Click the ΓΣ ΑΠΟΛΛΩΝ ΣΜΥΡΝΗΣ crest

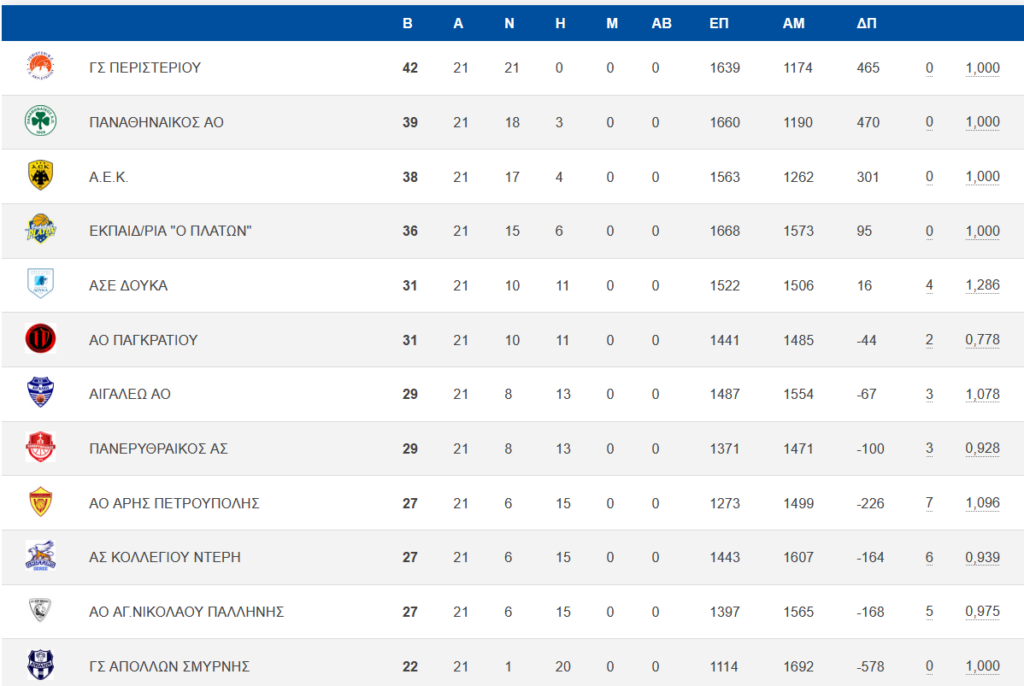point(40,665)
